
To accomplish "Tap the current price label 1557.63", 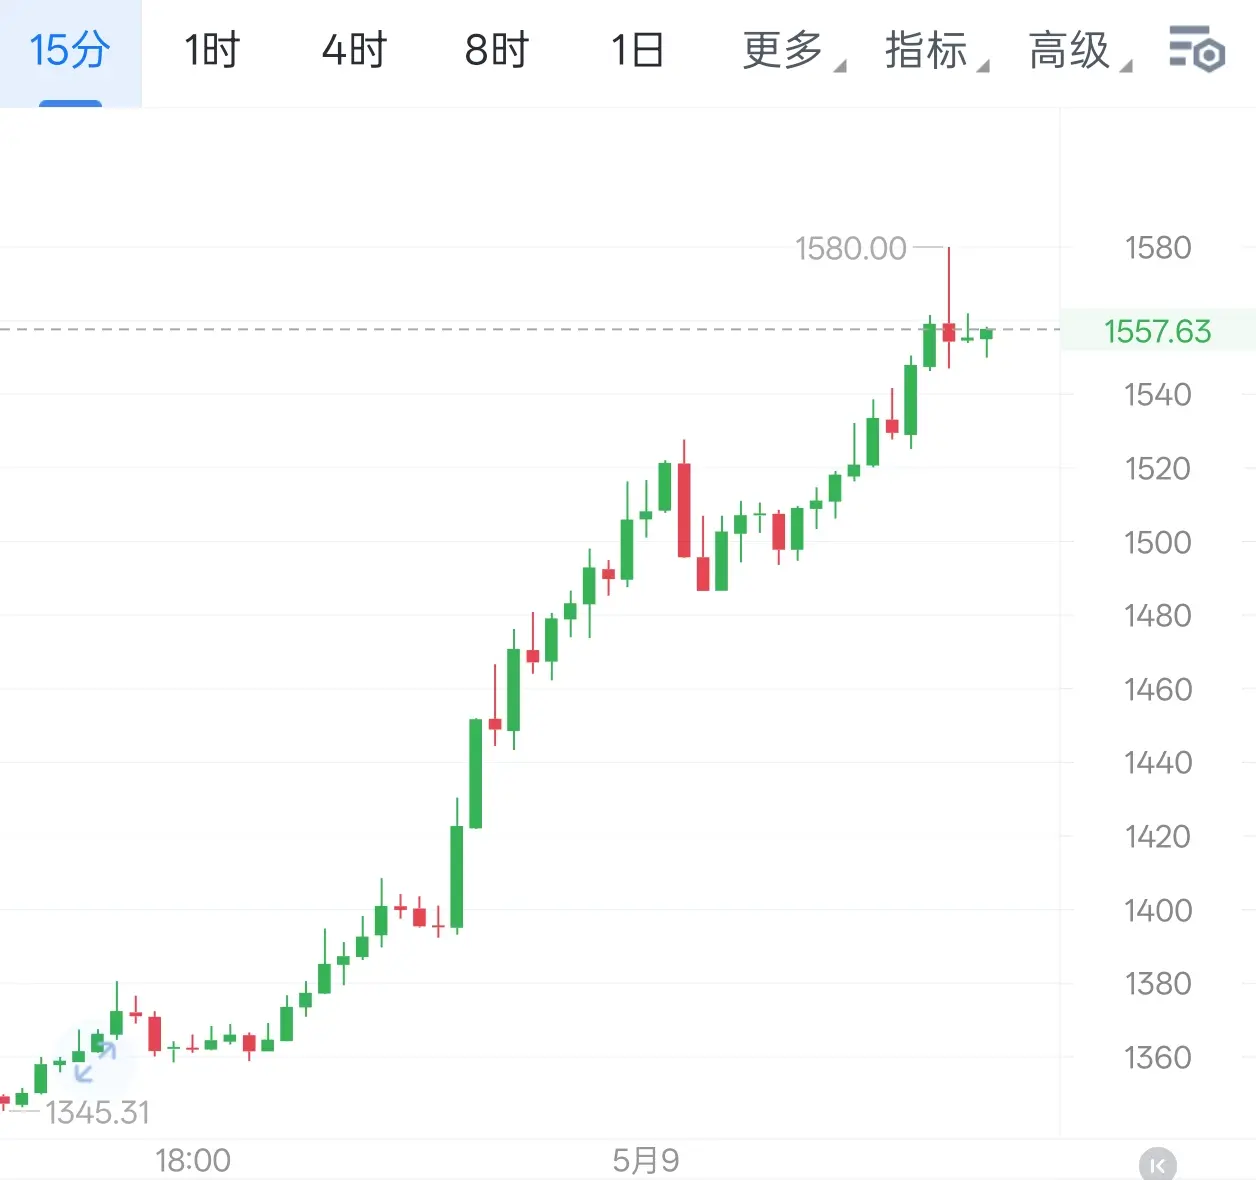I will click(1157, 331).
